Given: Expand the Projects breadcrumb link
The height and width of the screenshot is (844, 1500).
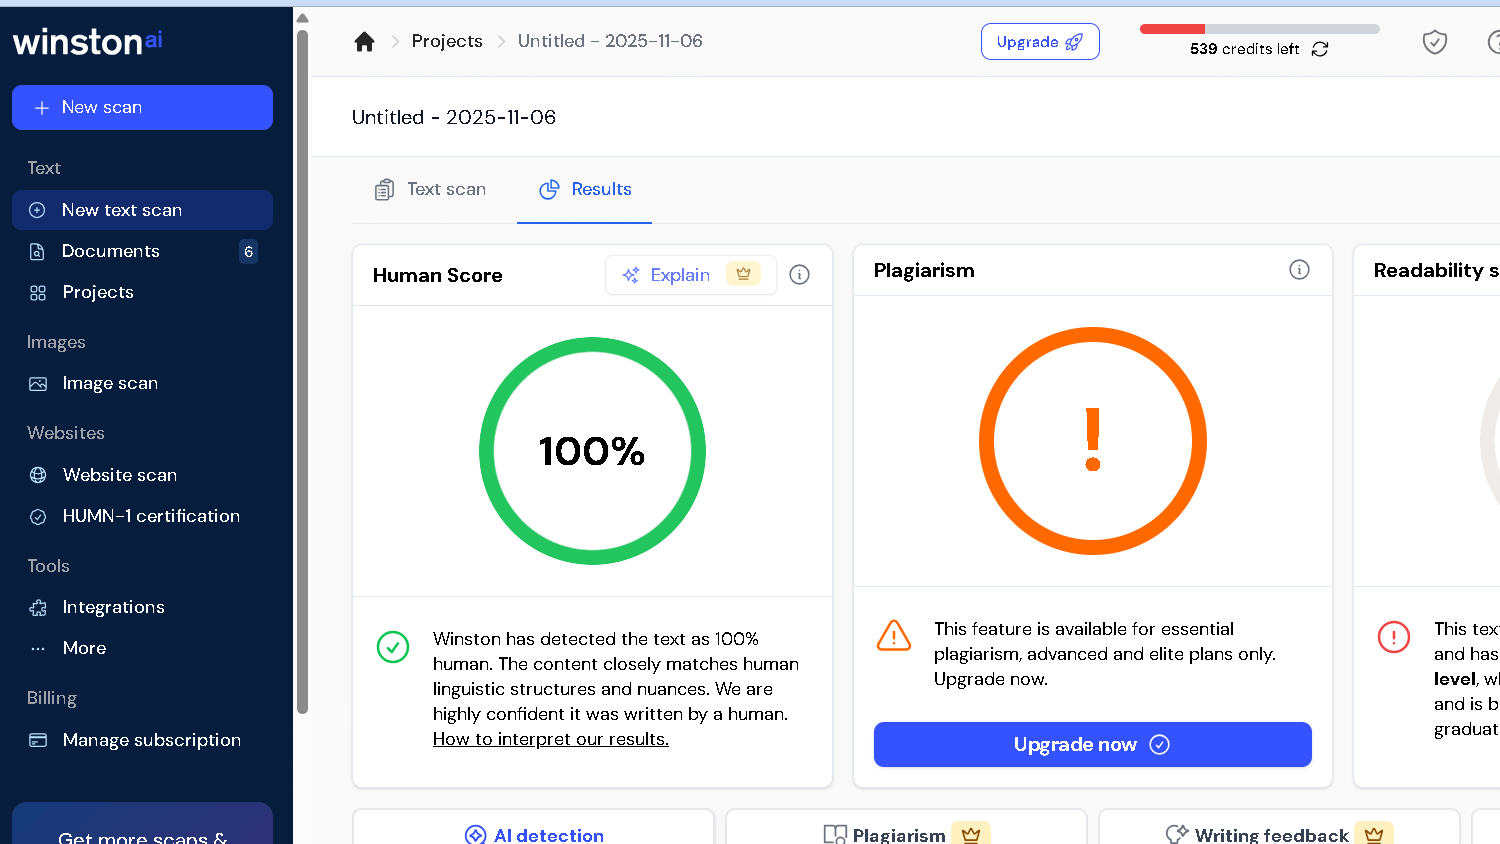Looking at the screenshot, I should pyautogui.click(x=447, y=41).
